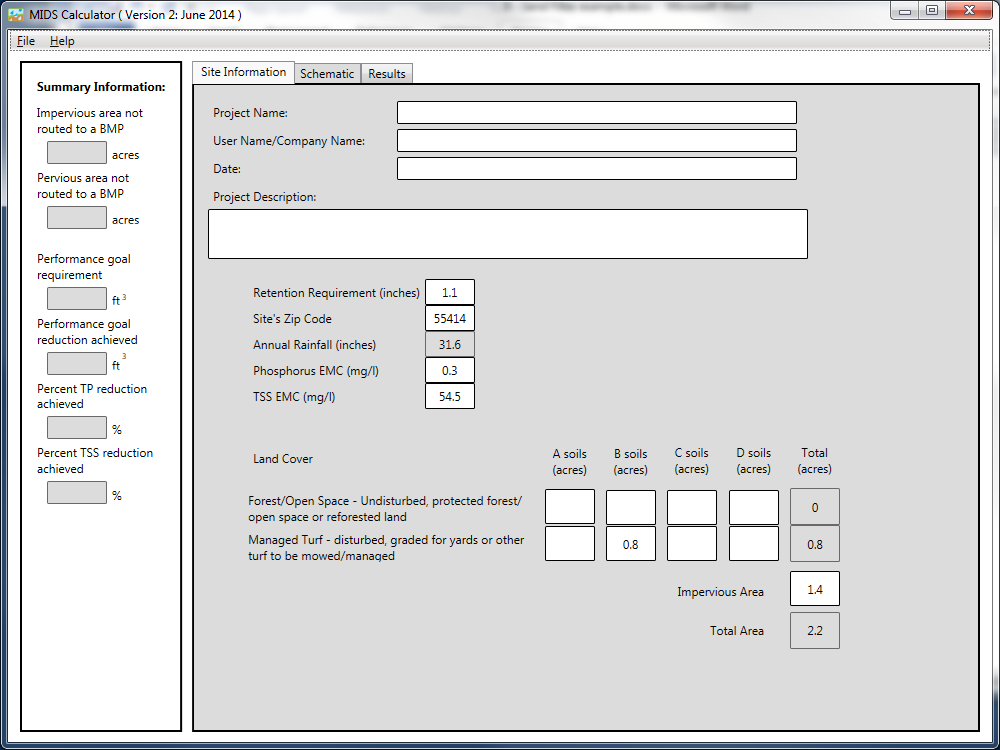The width and height of the screenshot is (1000, 750).
Task: Edit the TSS EMC value
Action: coord(449,395)
